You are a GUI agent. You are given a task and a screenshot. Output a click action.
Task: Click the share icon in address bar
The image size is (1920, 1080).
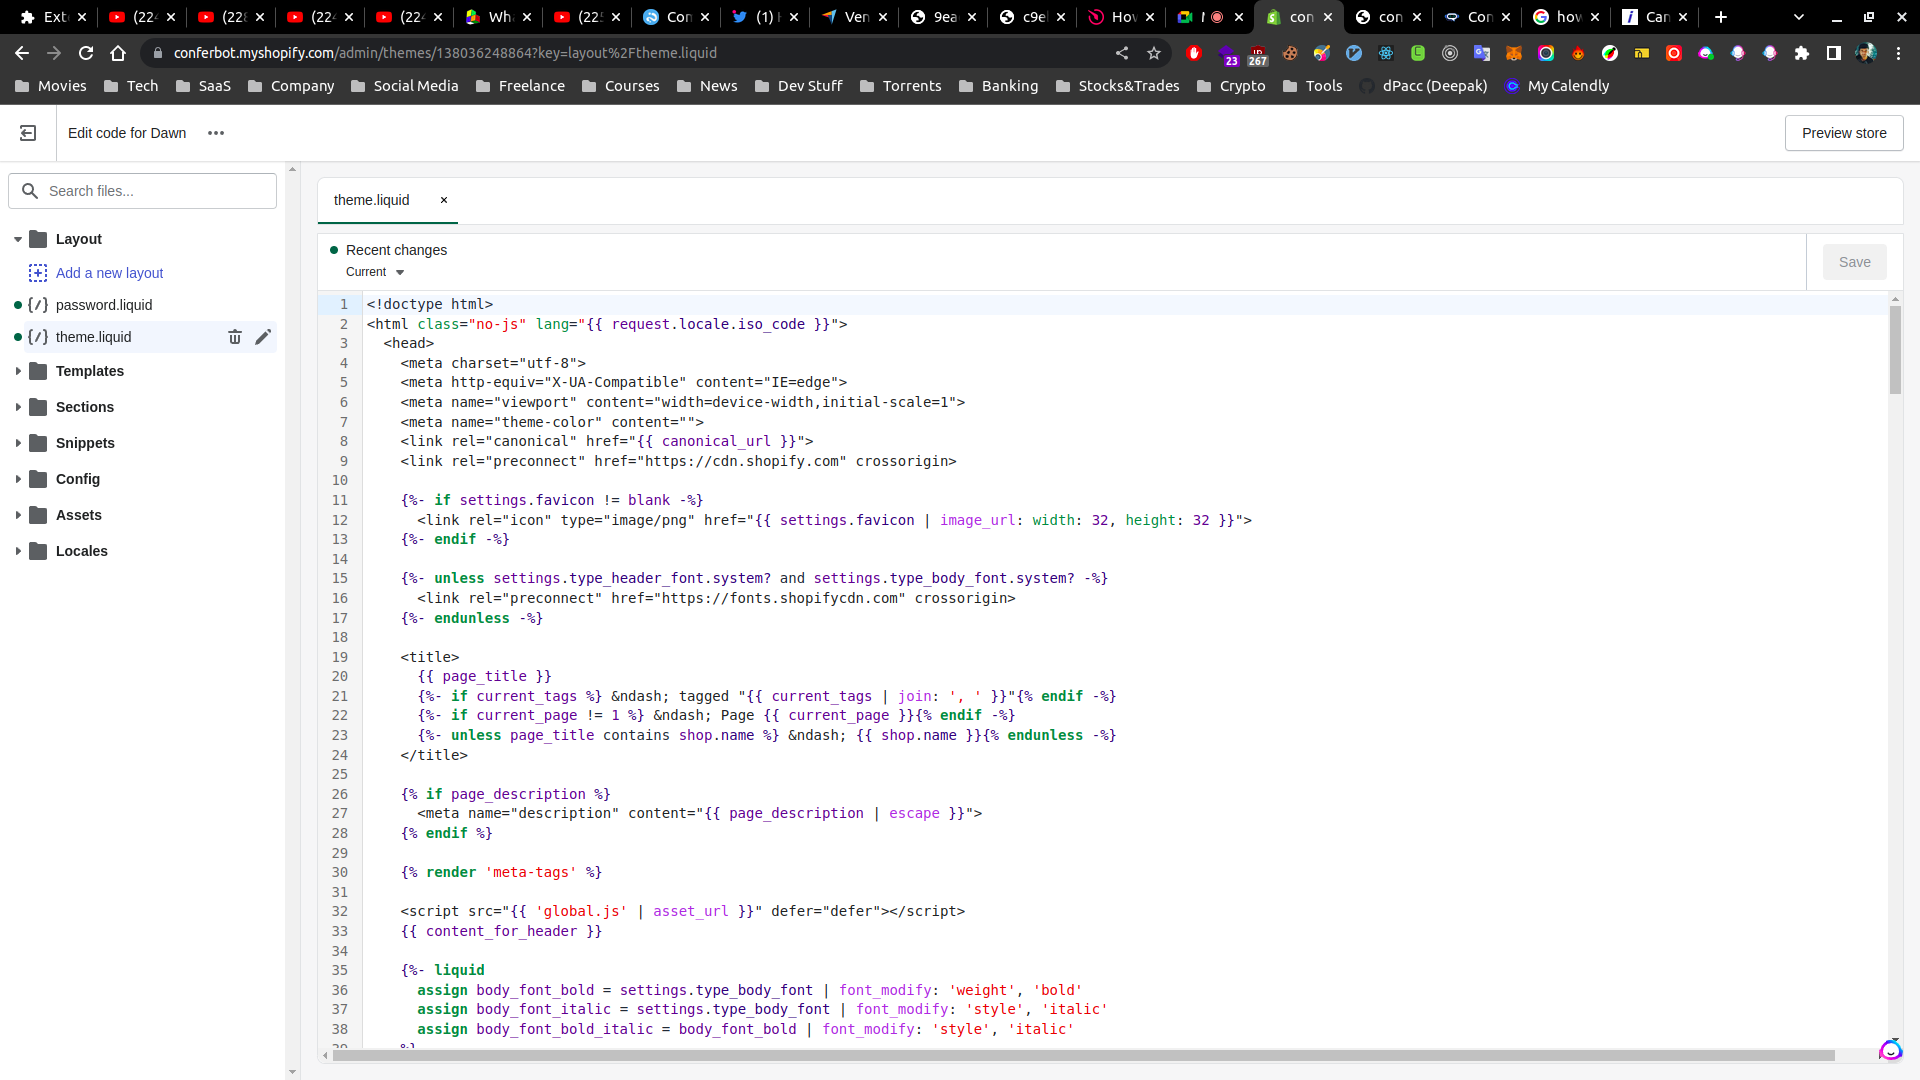click(x=1122, y=53)
